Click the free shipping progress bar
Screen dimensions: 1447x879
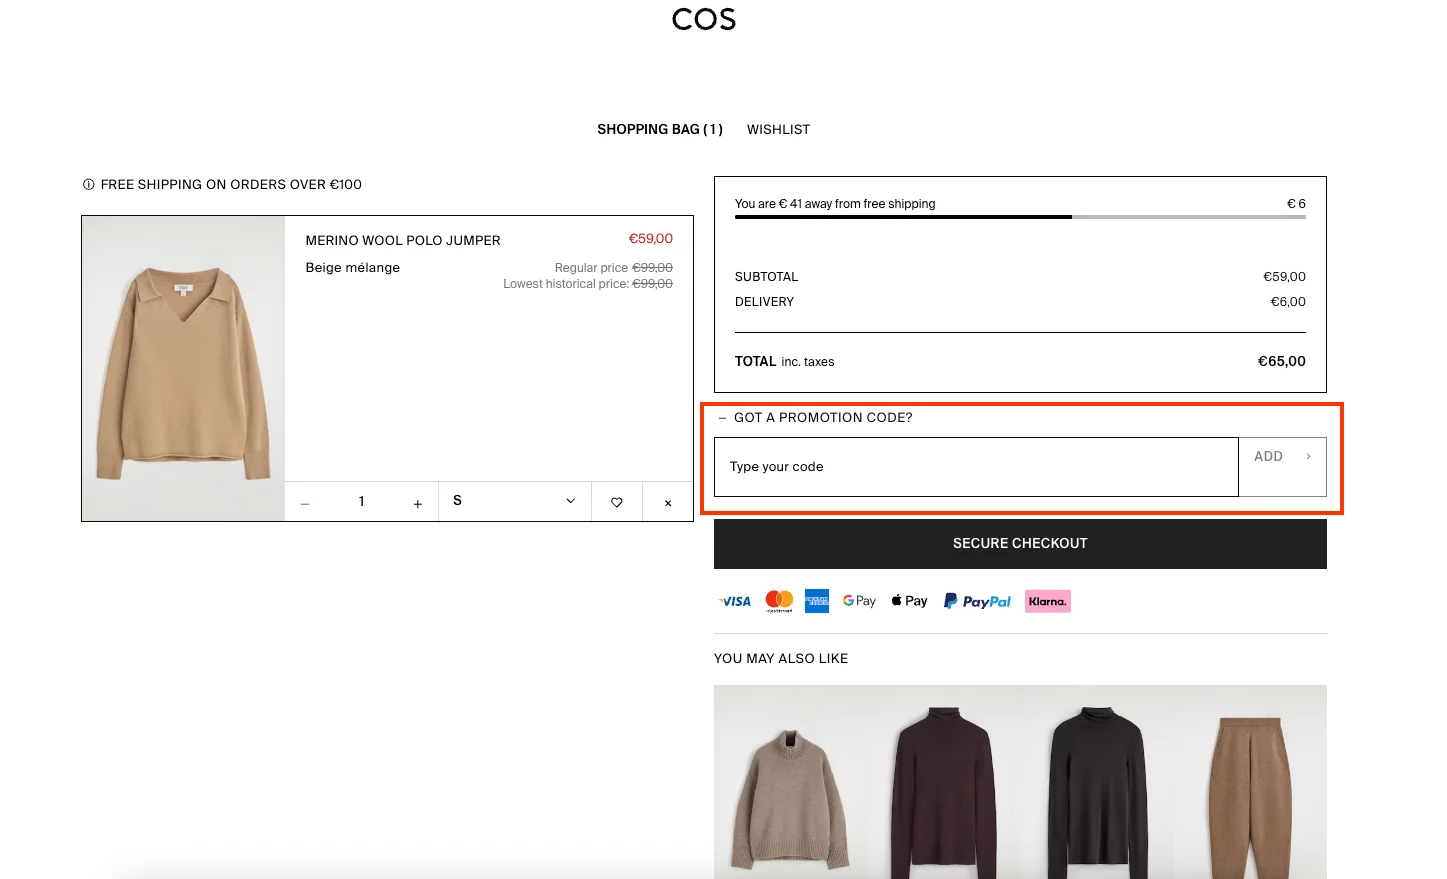[x=1019, y=217]
